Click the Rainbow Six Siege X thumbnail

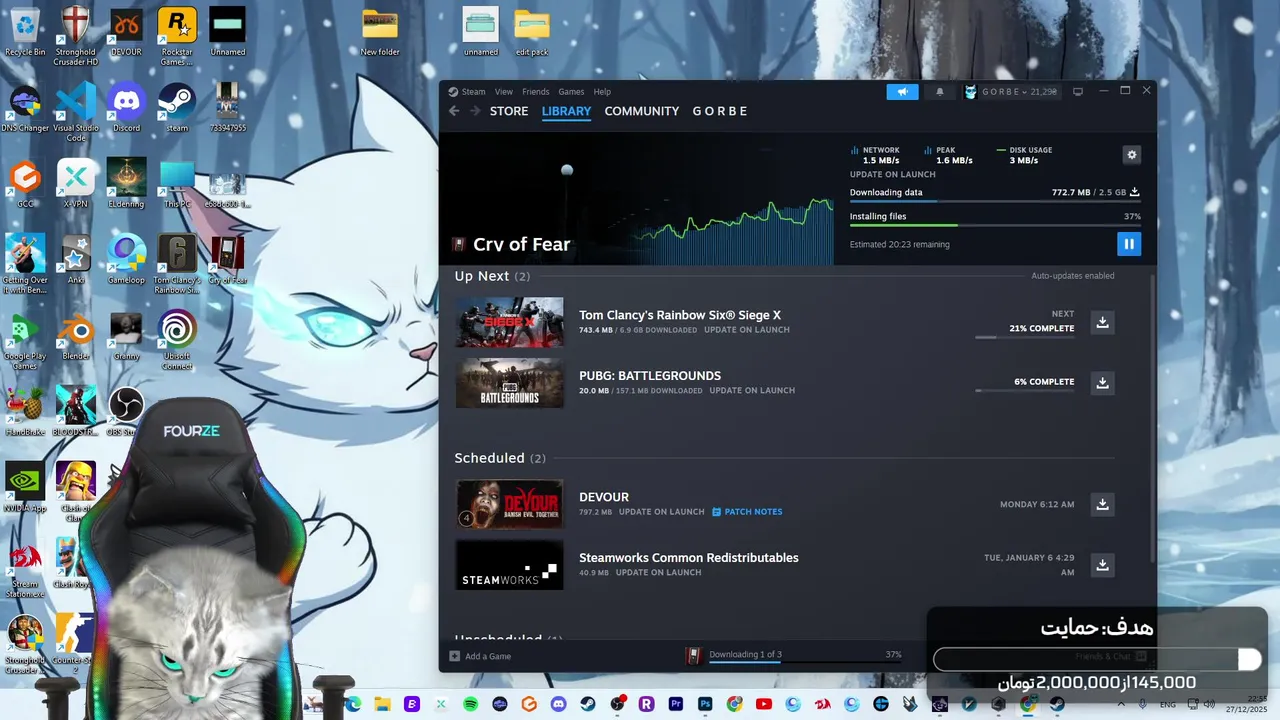tap(510, 322)
